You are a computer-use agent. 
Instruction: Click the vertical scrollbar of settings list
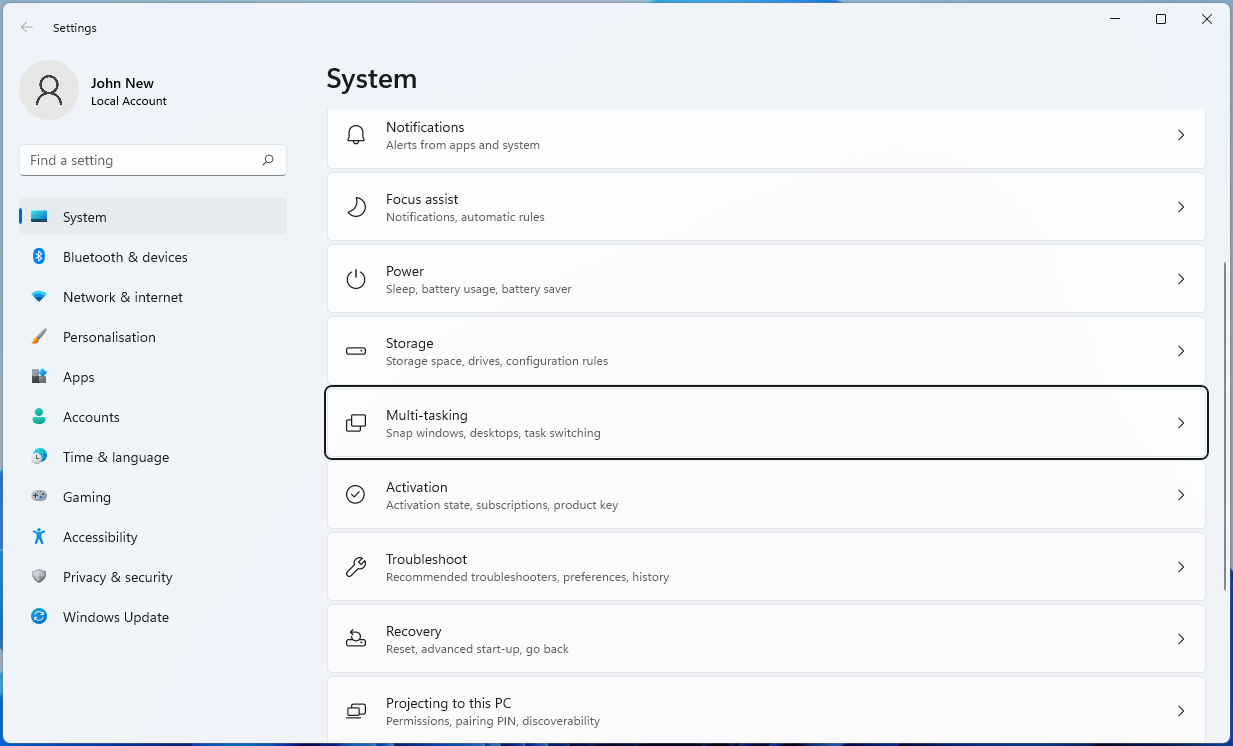(x=1225, y=426)
